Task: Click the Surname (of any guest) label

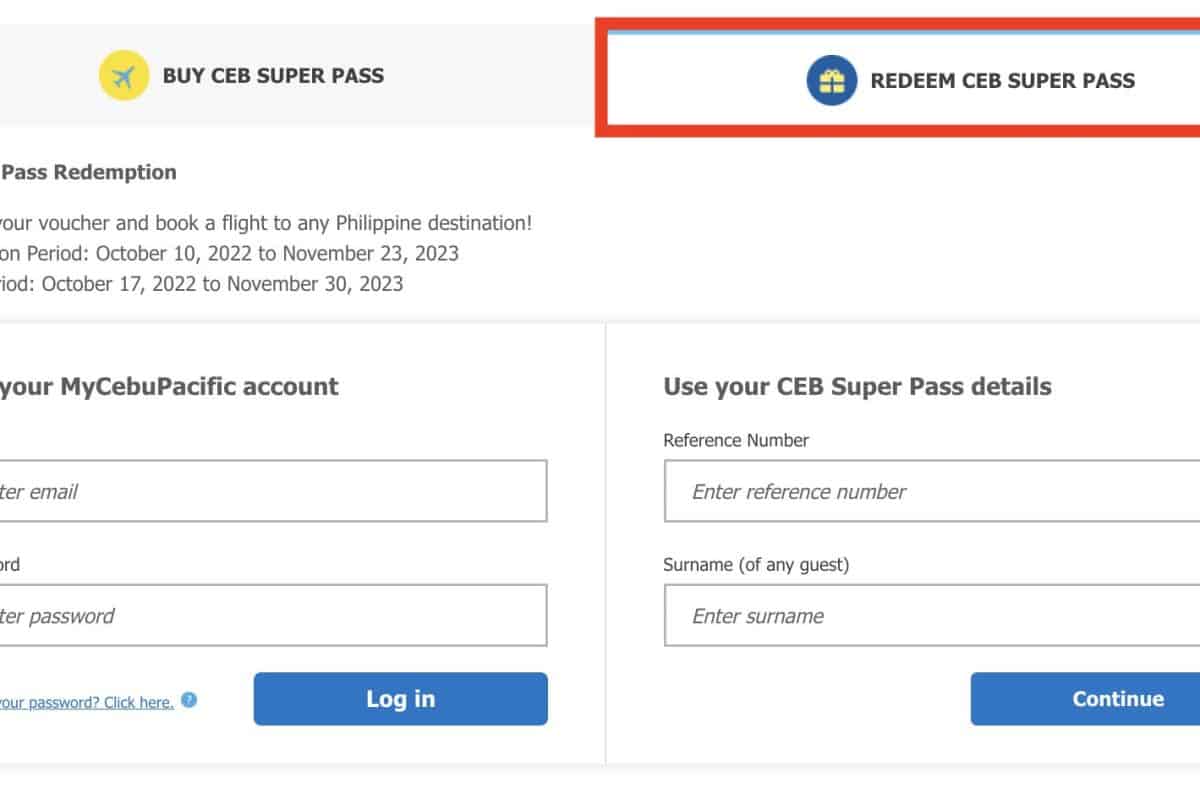Action: (756, 565)
